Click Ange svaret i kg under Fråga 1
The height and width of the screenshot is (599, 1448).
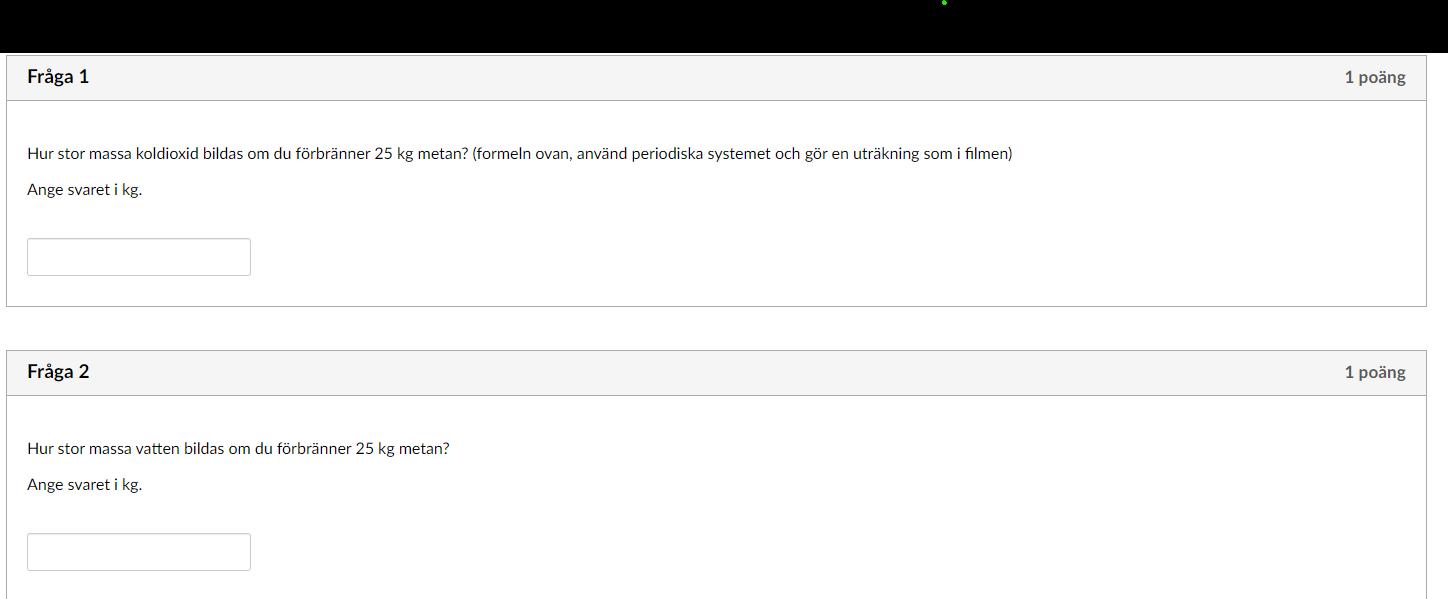click(x=85, y=190)
